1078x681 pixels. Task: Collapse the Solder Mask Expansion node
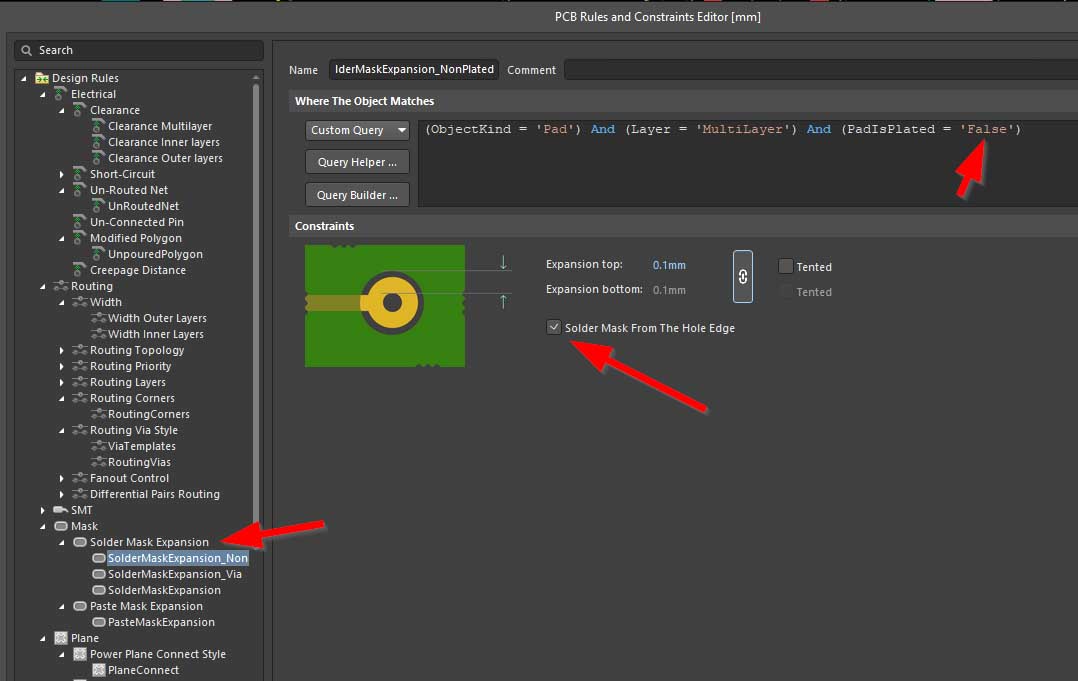(x=61, y=542)
